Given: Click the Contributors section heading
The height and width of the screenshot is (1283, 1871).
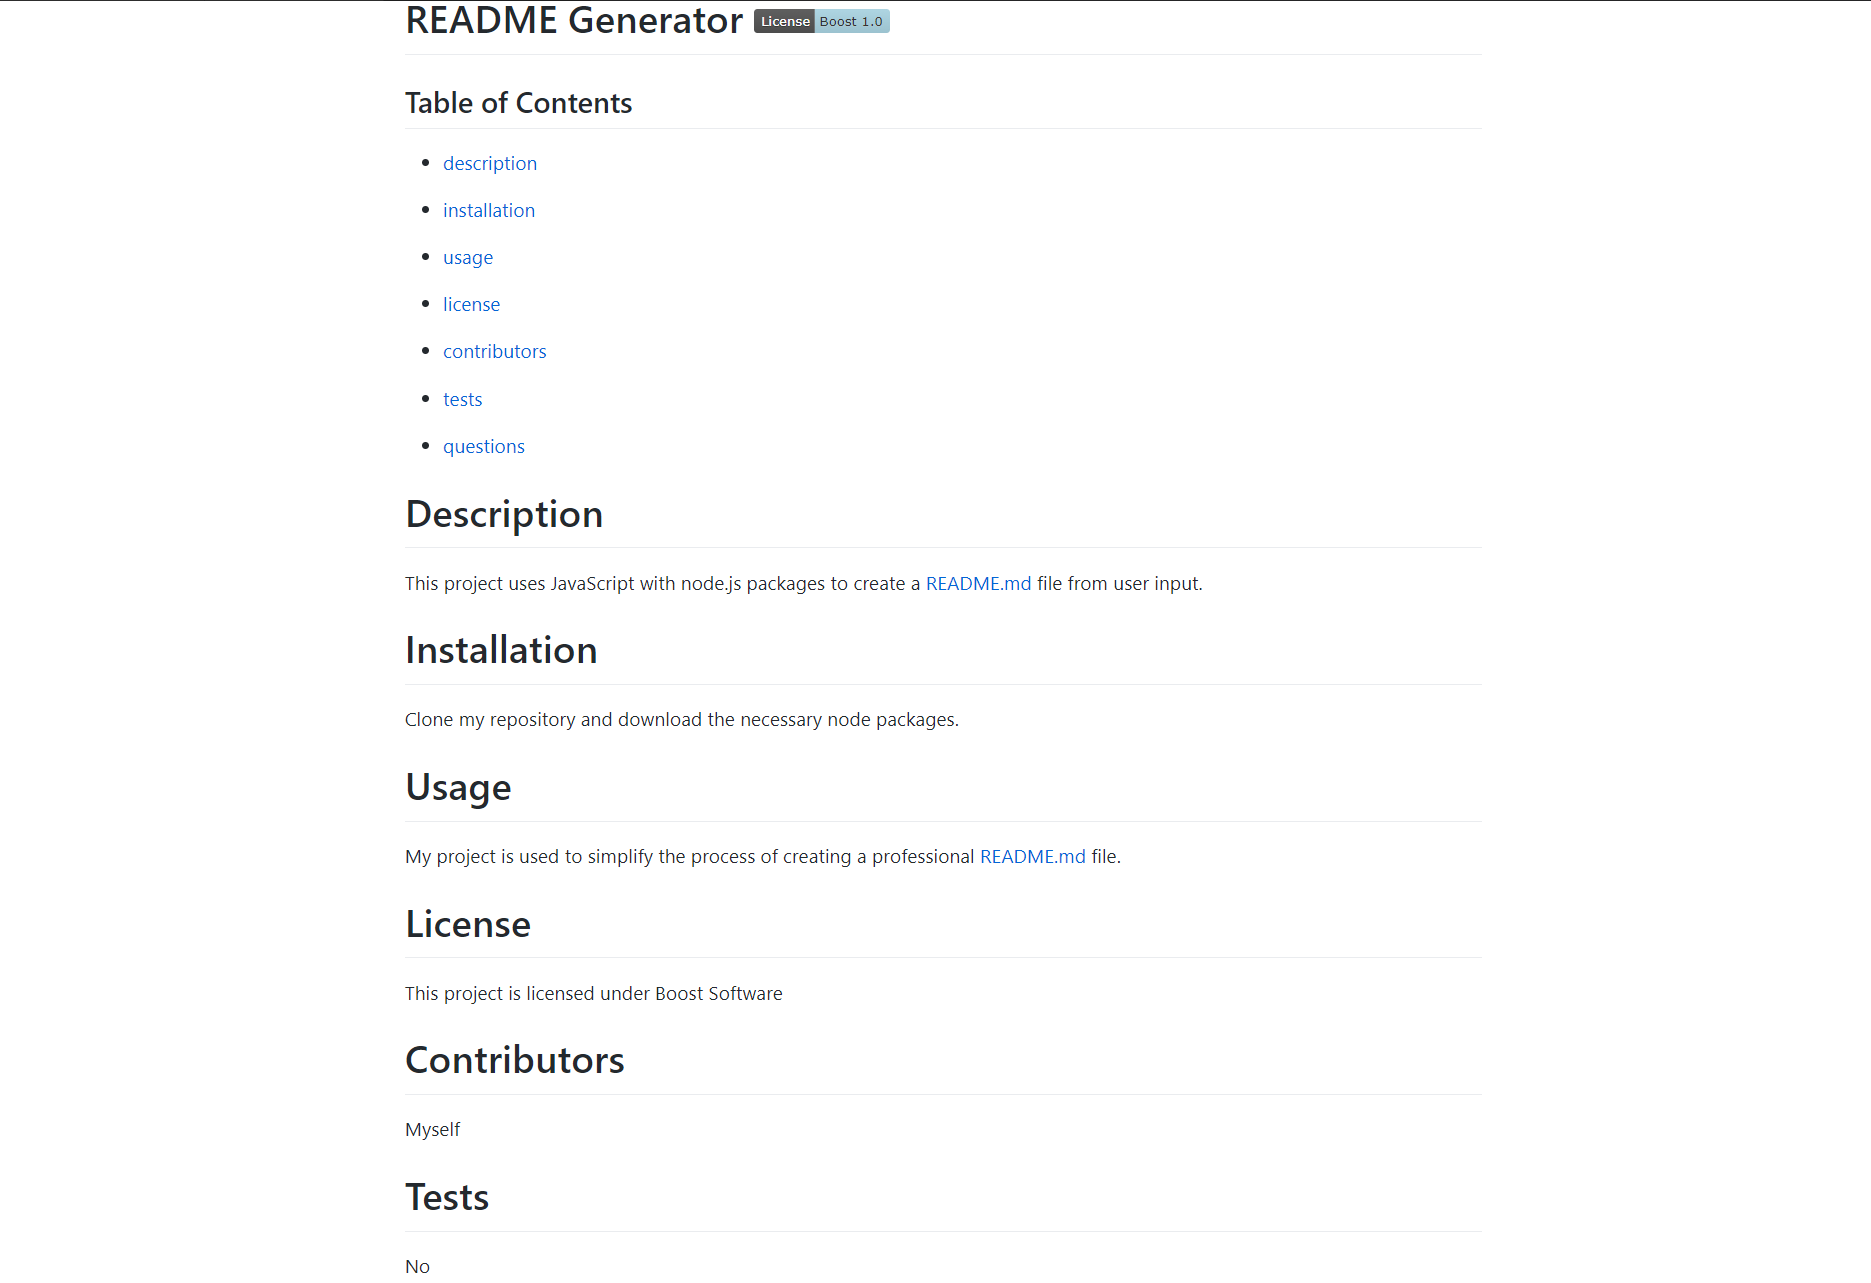Looking at the screenshot, I should 514,1060.
